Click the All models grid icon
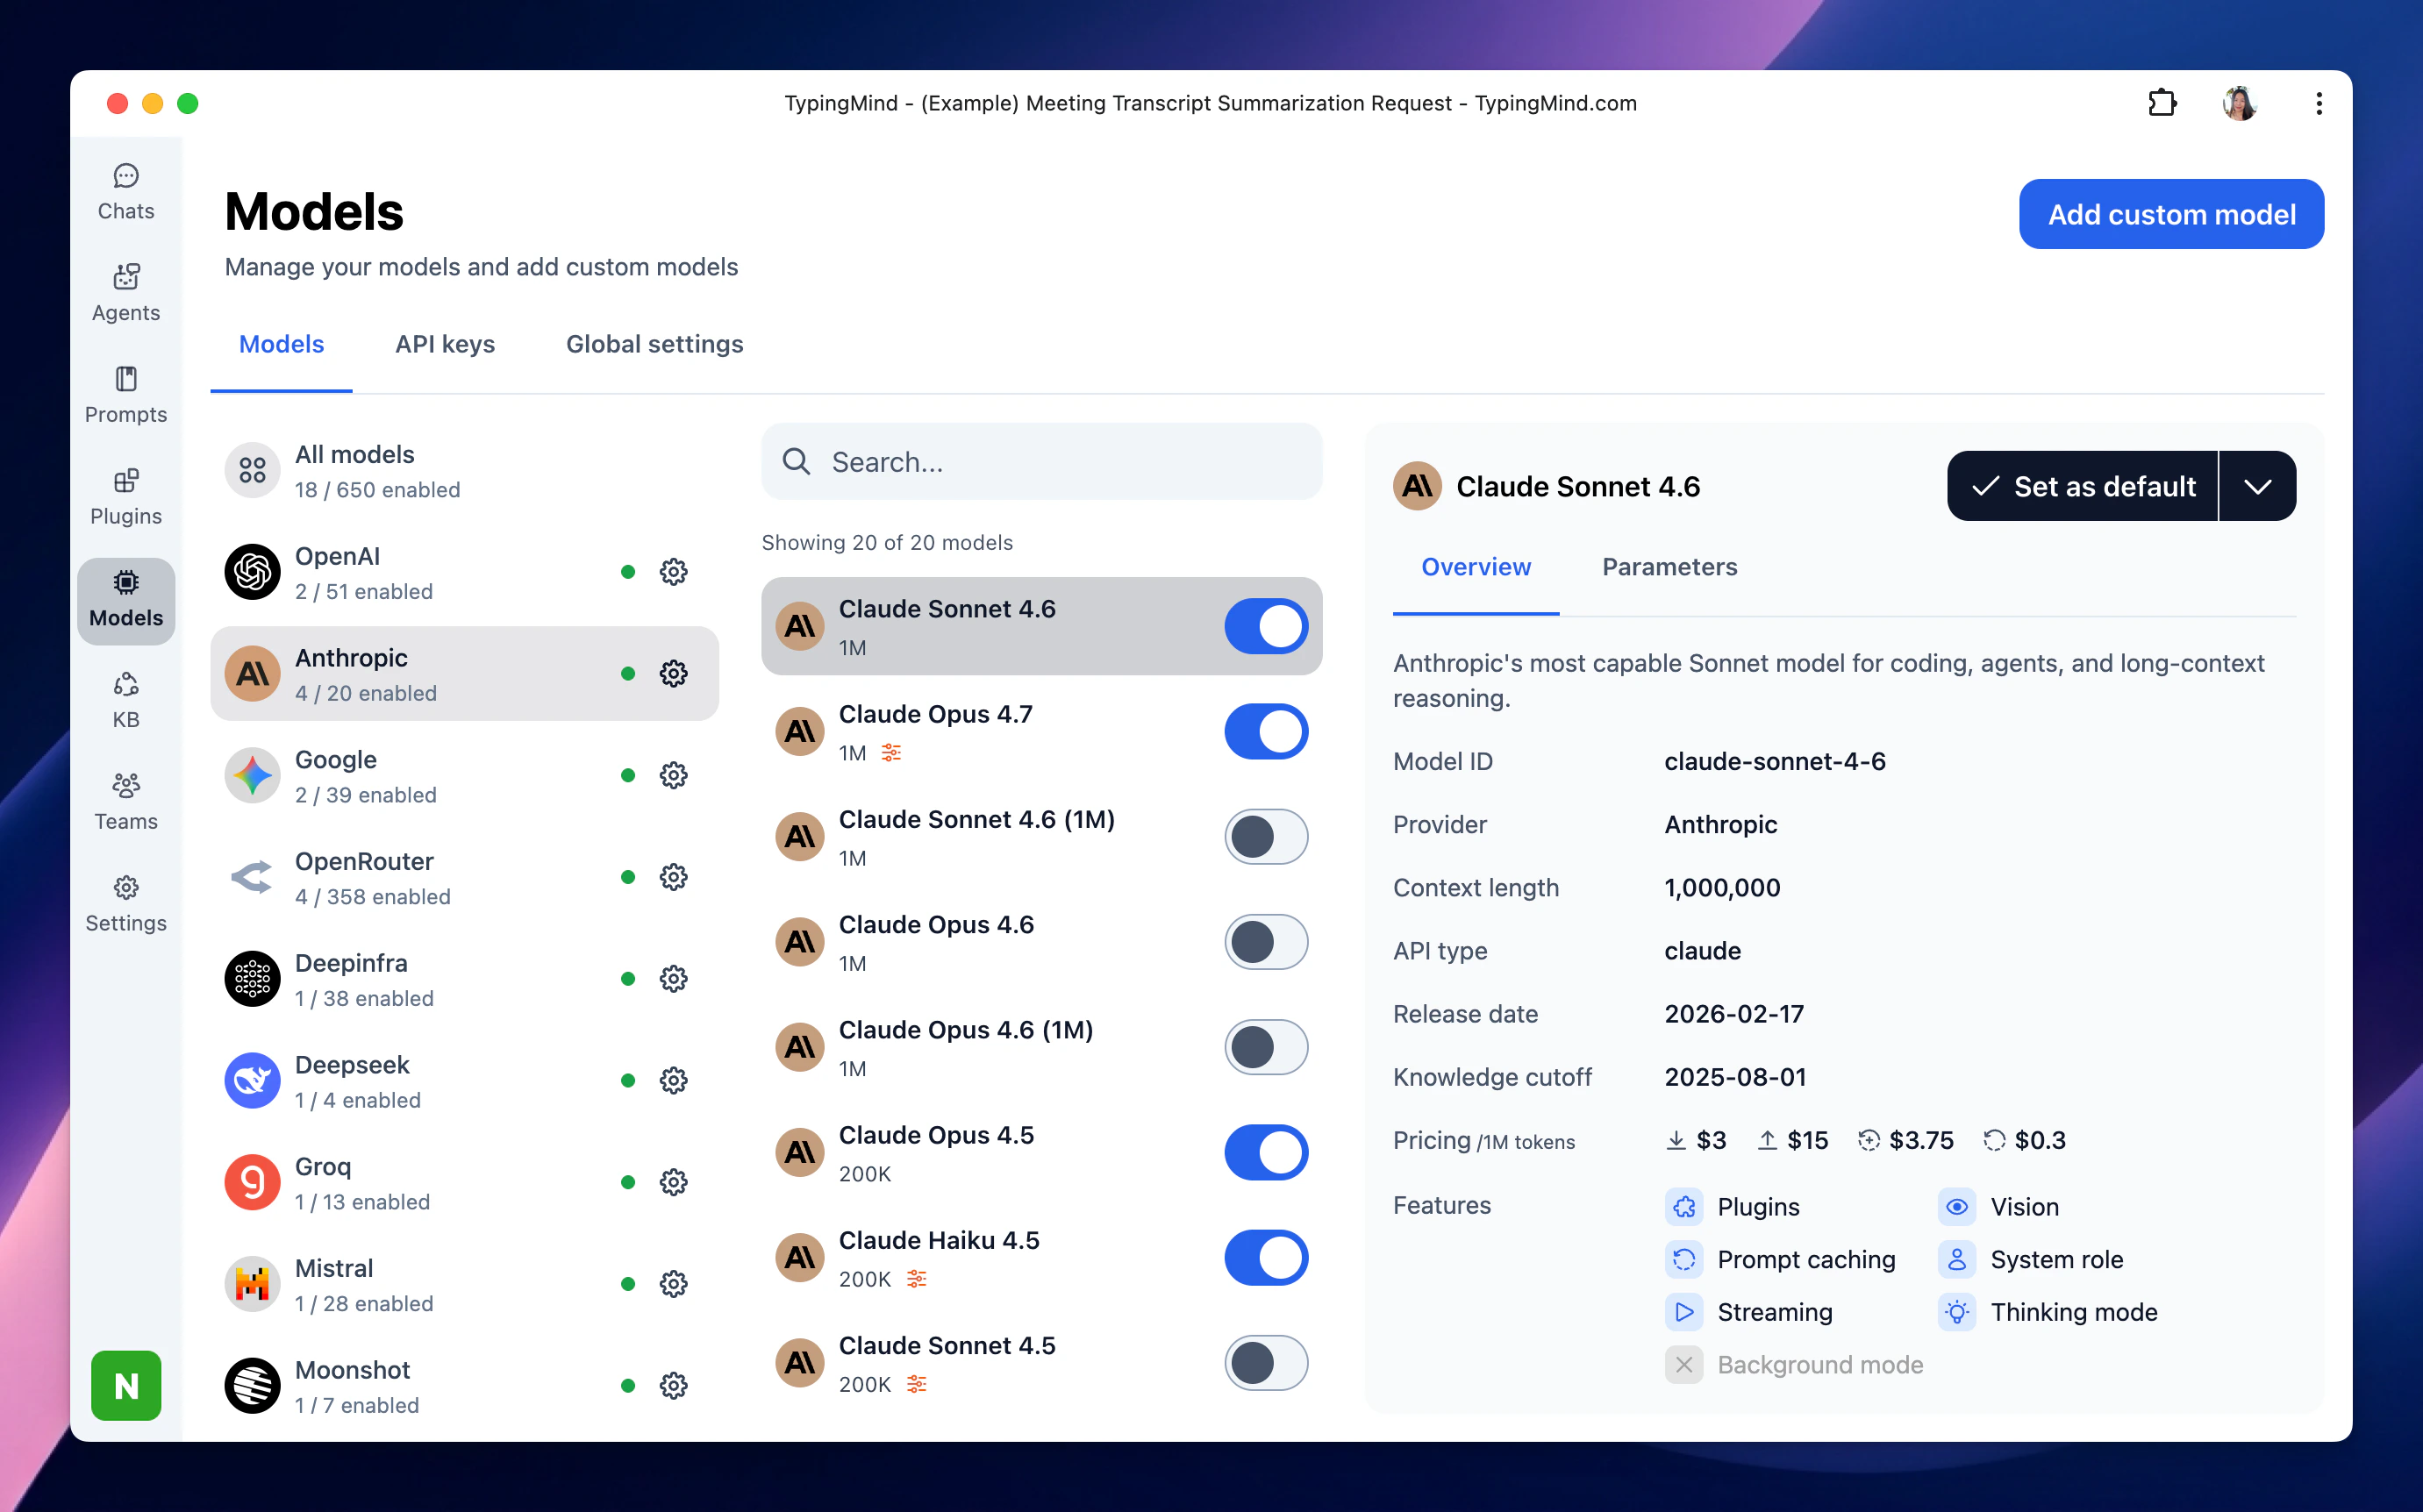 click(x=252, y=471)
